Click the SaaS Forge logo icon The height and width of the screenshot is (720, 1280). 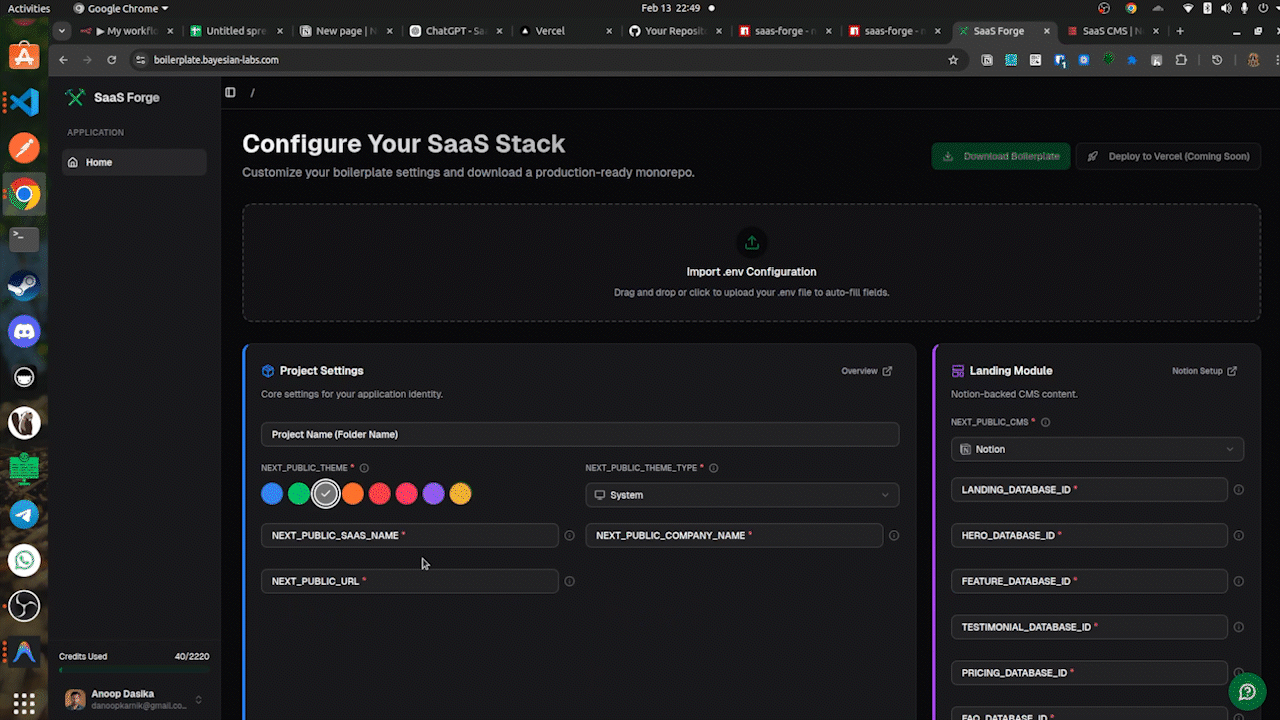[x=75, y=98]
